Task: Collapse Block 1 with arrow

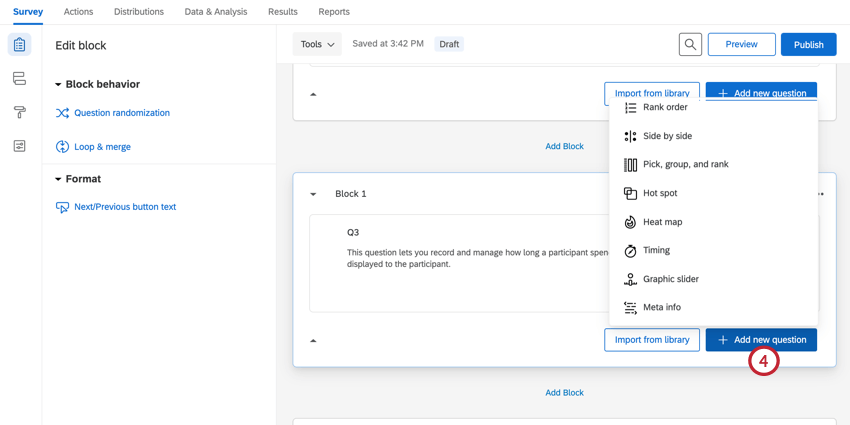Action: click(x=313, y=194)
